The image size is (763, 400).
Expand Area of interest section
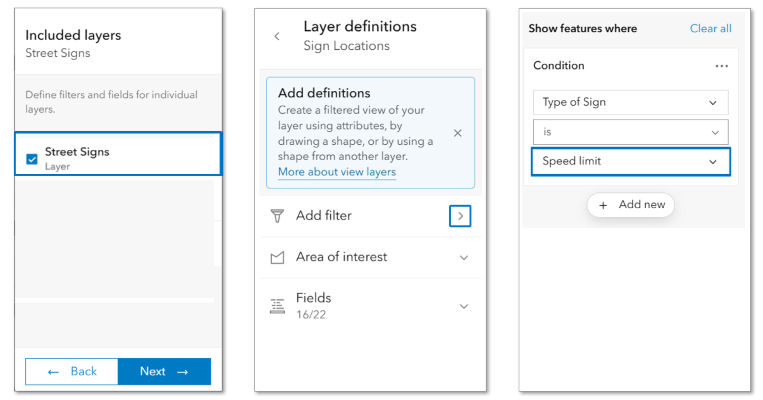pos(464,257)
